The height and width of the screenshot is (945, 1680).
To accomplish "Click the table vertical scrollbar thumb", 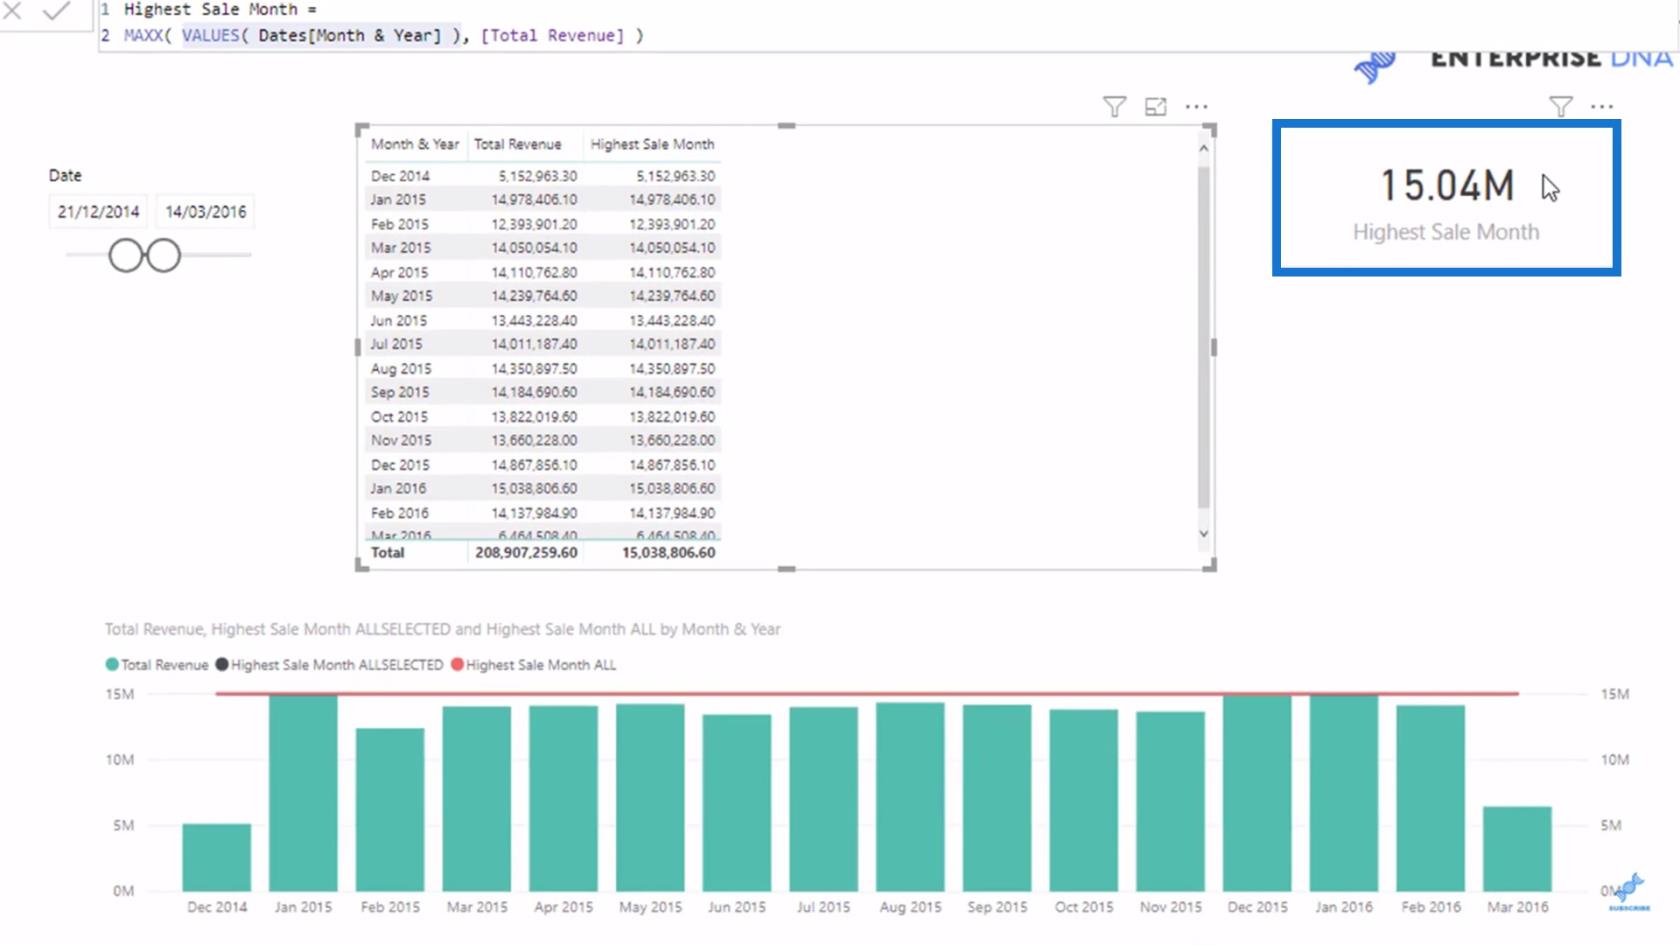I will coord(1204,335).
